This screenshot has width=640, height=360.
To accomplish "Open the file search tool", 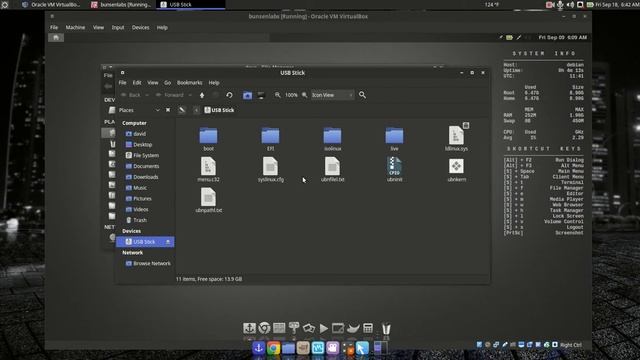I will click(362, 95).
